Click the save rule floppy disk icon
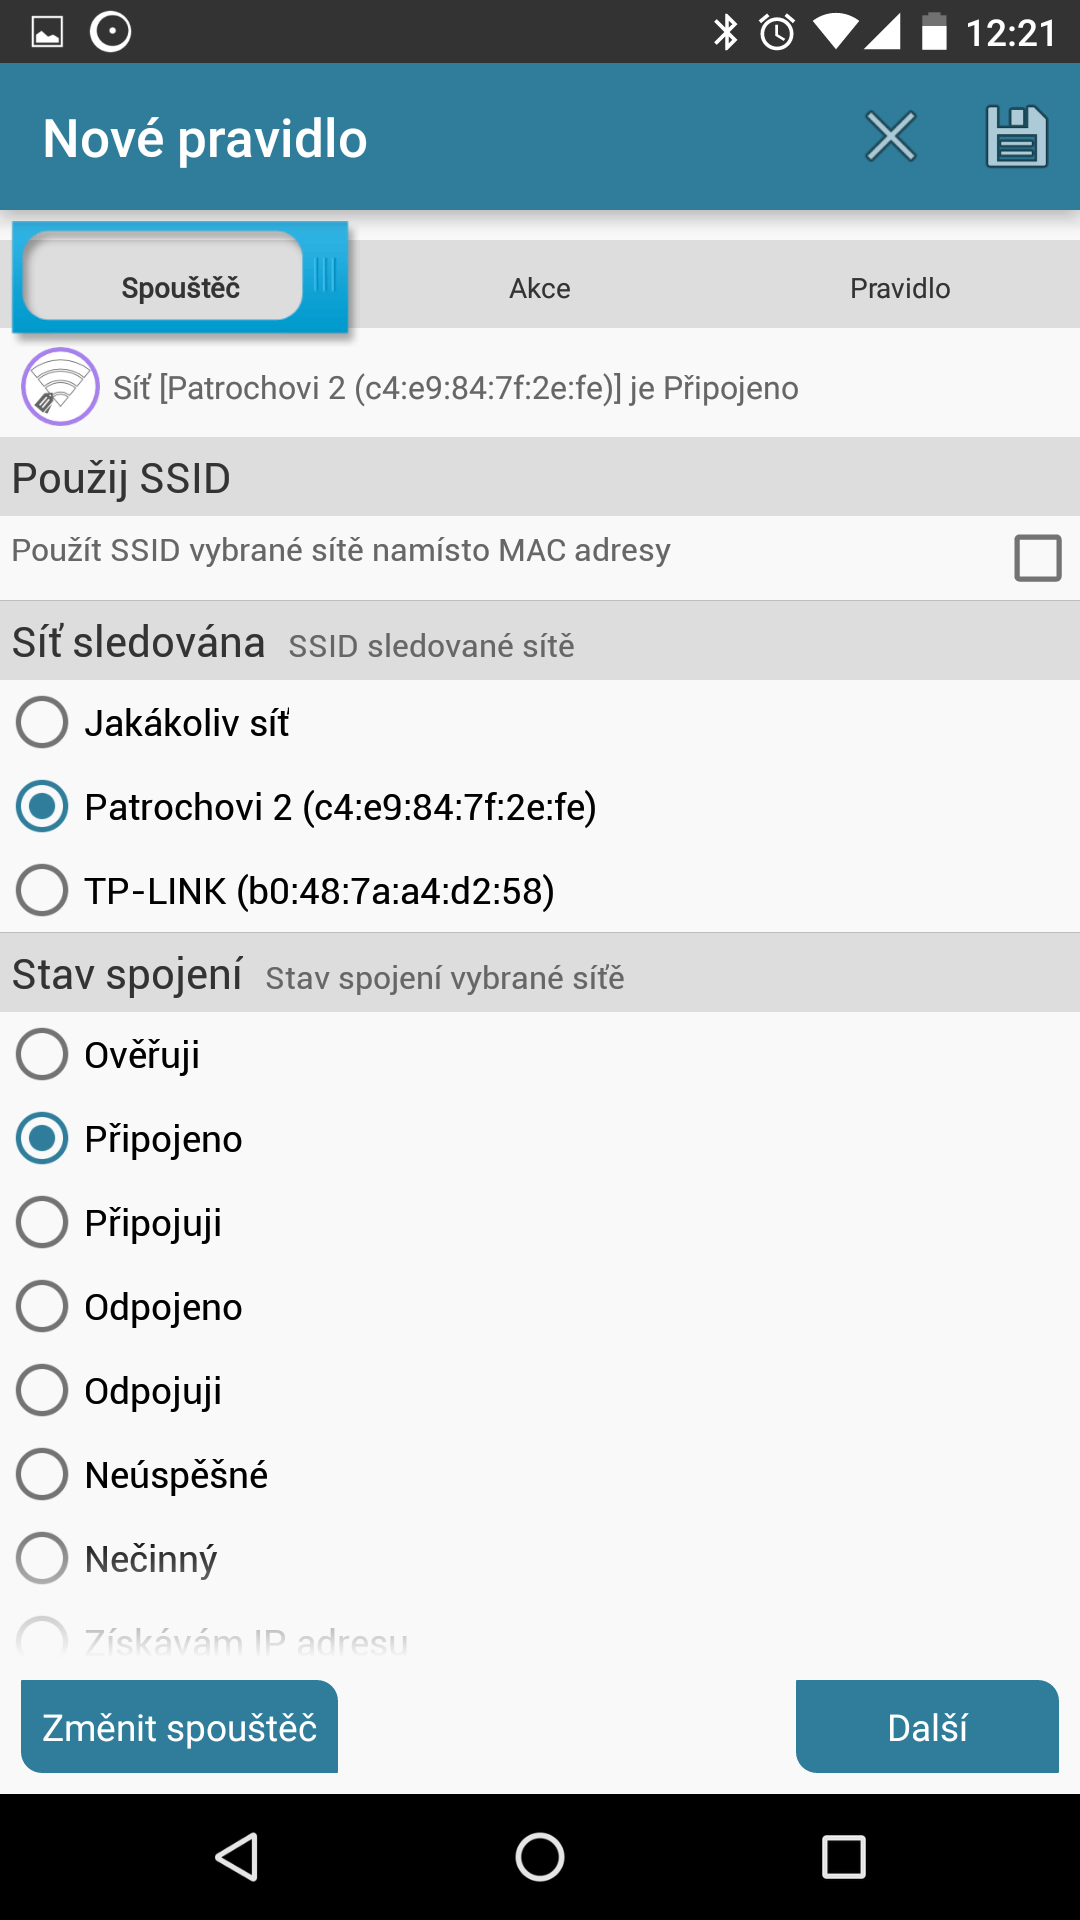 pos(1016,137)
